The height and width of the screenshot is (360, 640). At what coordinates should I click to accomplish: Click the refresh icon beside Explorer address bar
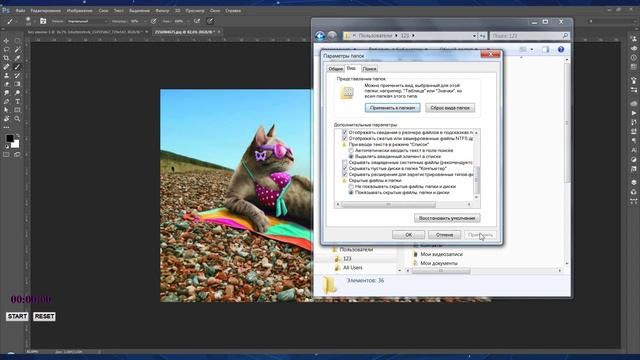pyautogui.click(x=483, y=36)
